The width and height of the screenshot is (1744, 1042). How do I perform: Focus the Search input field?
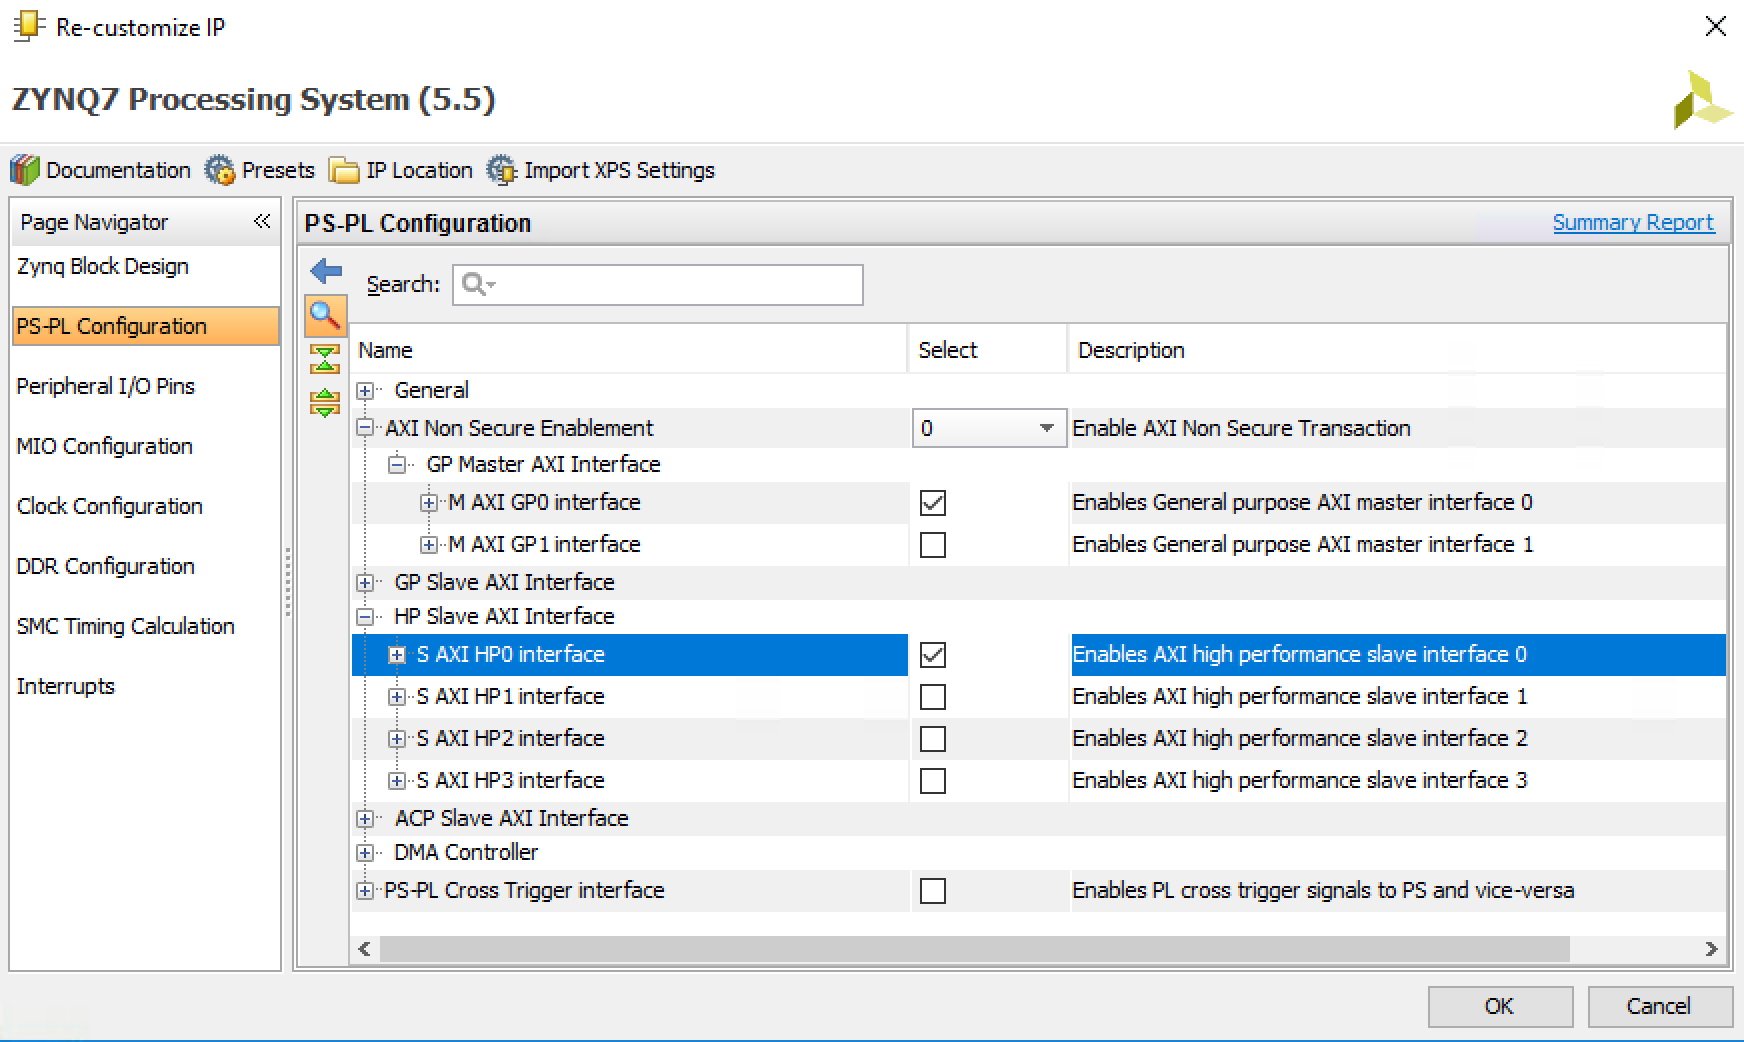click(x=657, y=285)
